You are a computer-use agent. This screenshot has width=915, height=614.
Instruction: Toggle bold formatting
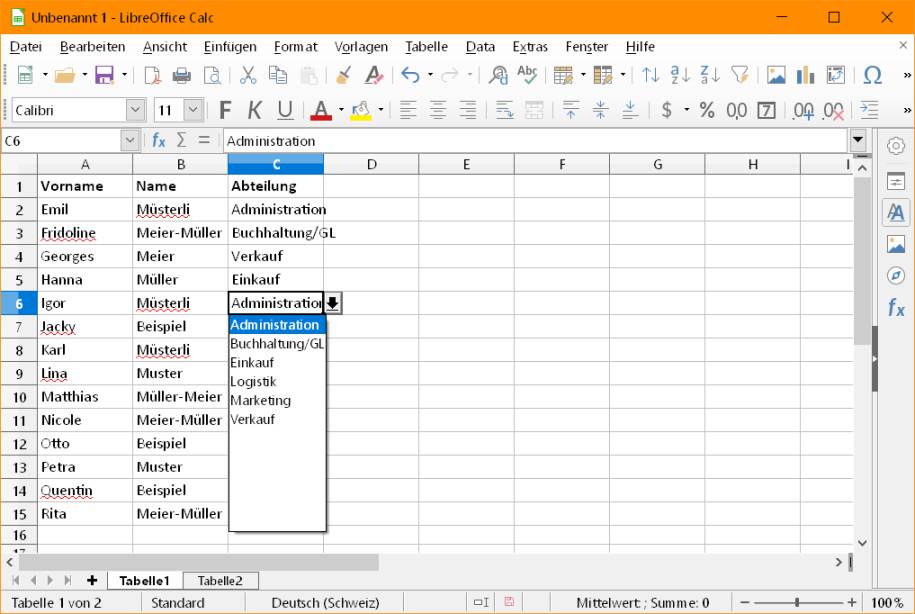tap(224, 110)
